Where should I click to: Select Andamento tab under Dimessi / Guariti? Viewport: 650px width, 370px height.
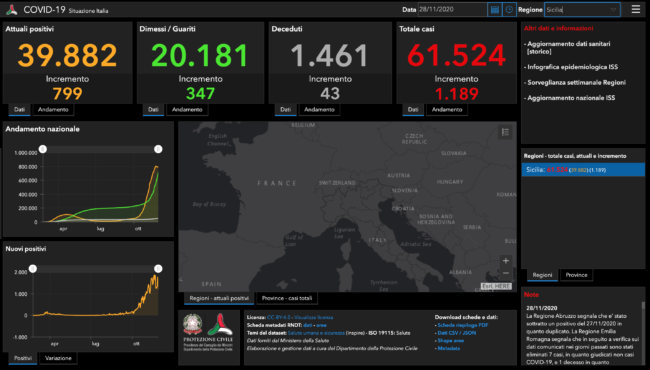tap(187, 110)
